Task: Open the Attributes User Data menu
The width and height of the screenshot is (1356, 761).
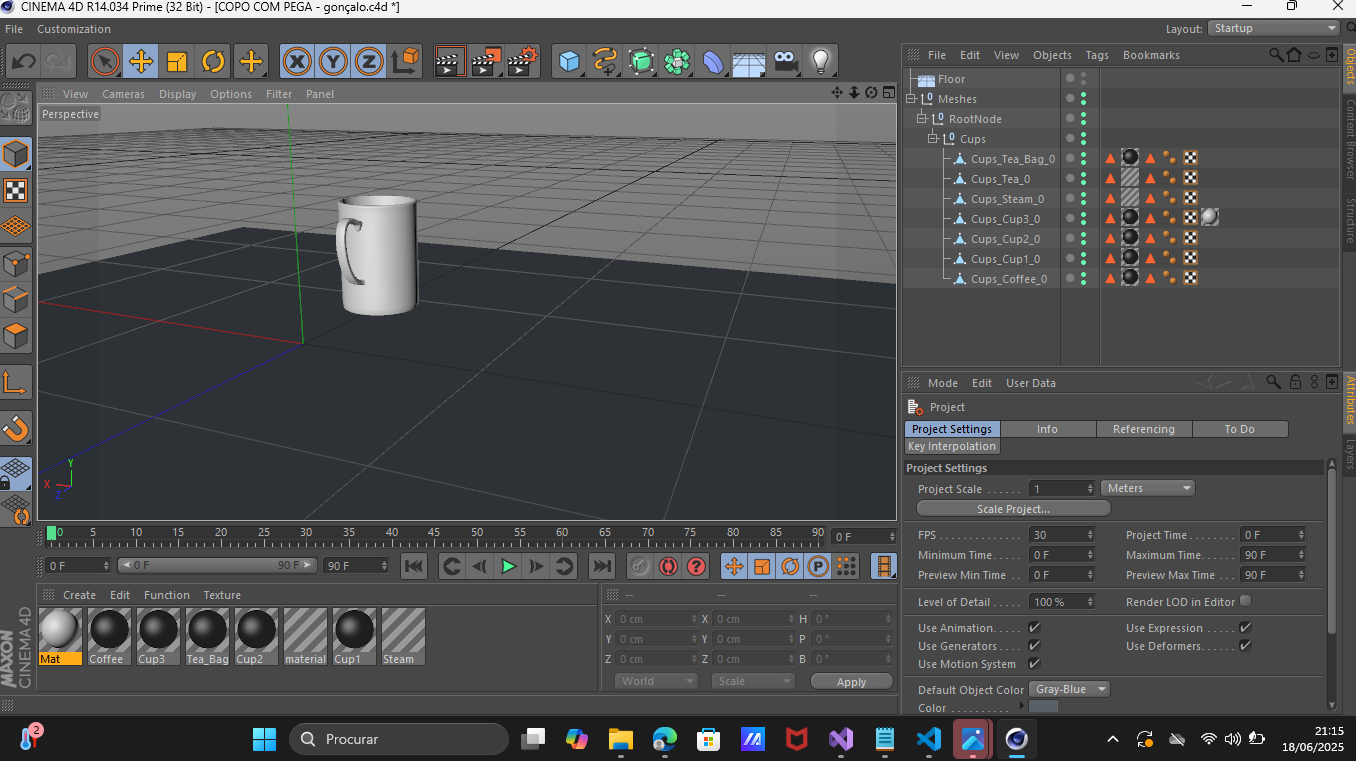Action: click(x=1031, y=383)
